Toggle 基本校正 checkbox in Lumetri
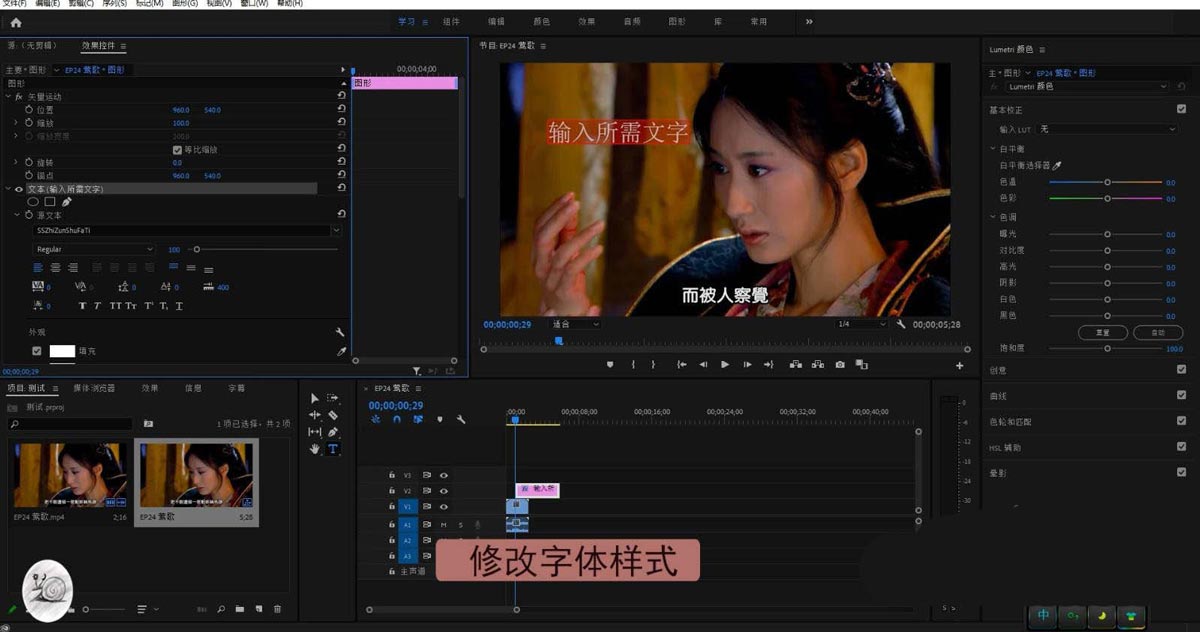 click(1181, 109)
